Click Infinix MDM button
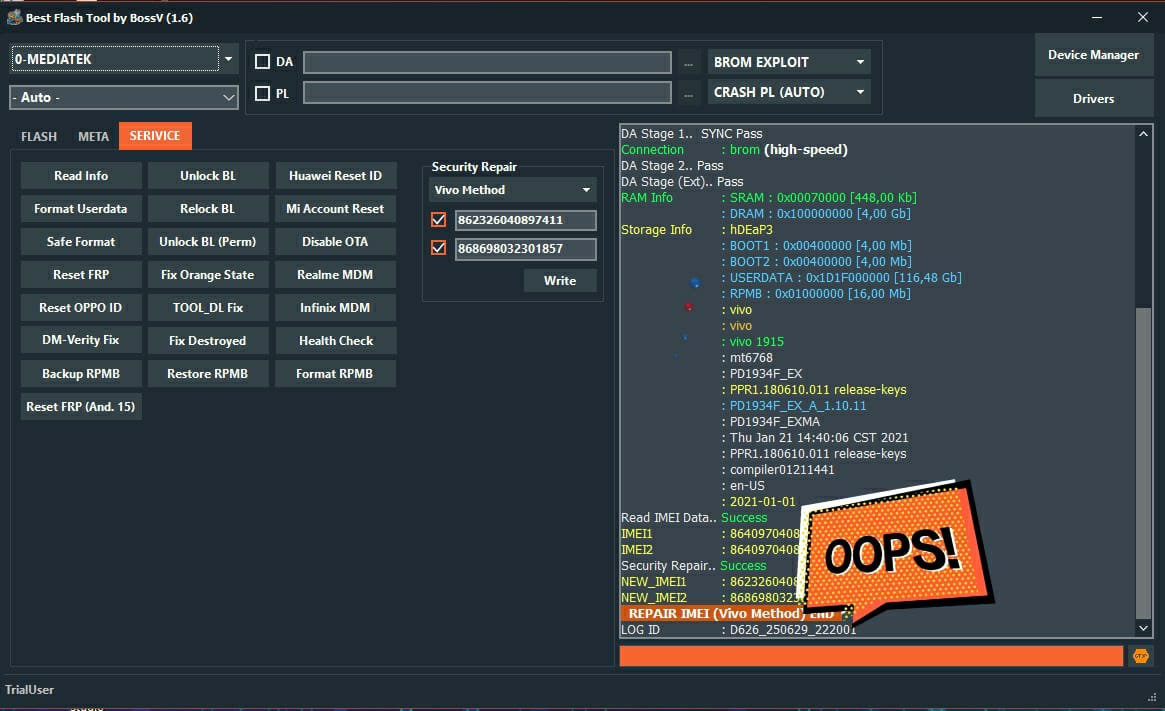The image size is (1165, 711). (x=335, y=308)
